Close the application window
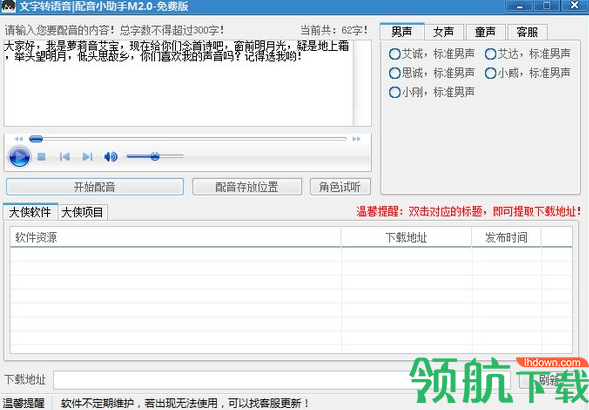This screenshot has width=589, height=410. tap(575, 6)
